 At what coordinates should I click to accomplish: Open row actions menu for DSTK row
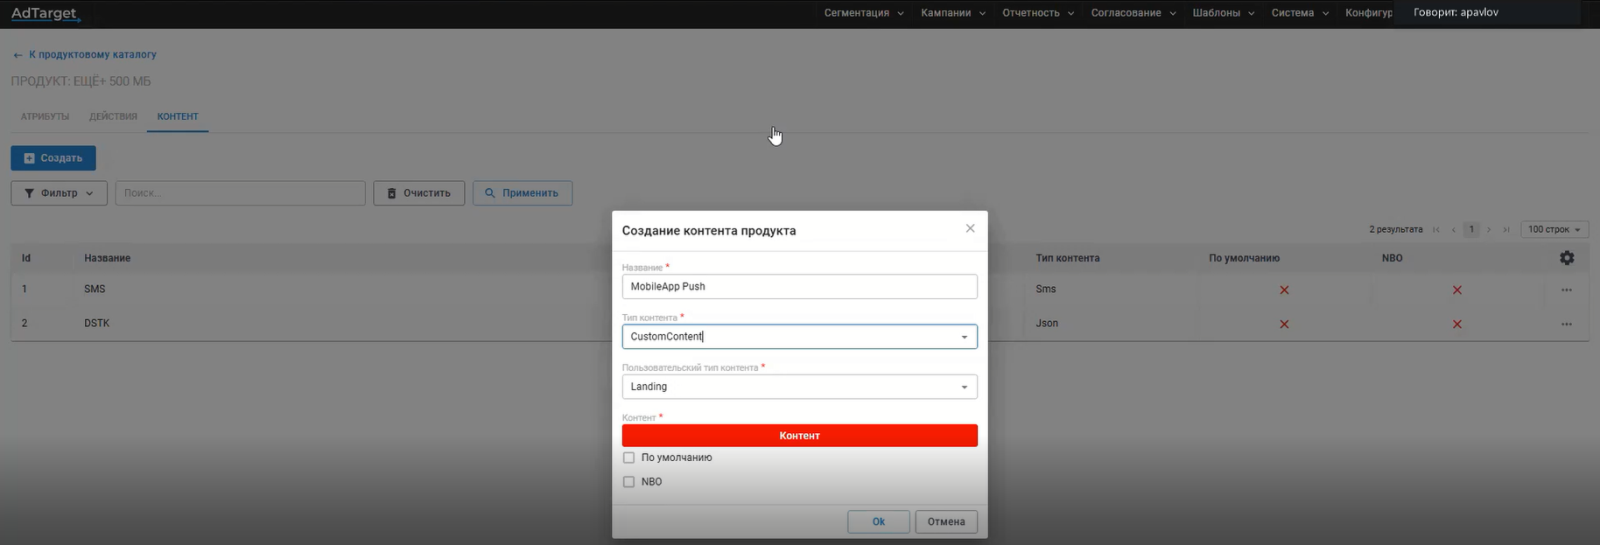click(1566, 324)
